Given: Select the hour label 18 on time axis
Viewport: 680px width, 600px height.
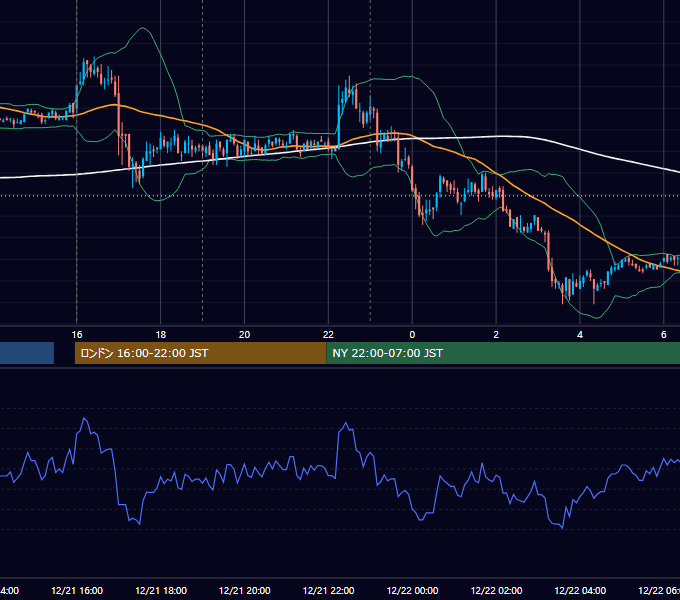Looking at the screenshot, I should click(160, 335).
